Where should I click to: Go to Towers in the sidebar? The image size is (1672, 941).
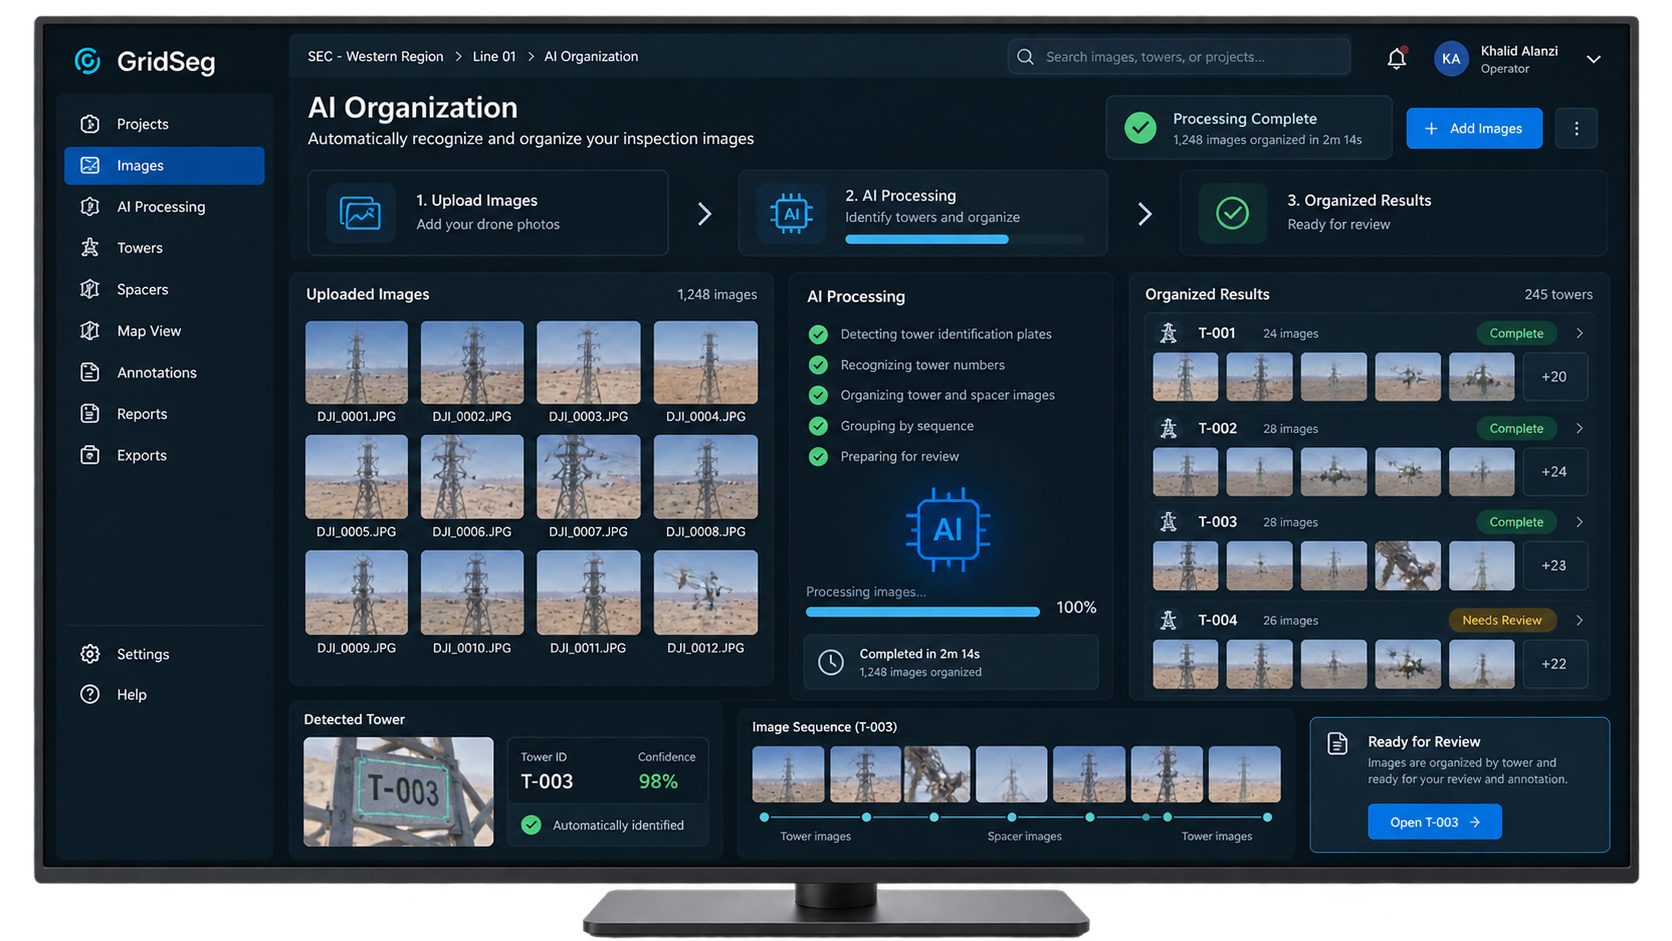point(164,248)
